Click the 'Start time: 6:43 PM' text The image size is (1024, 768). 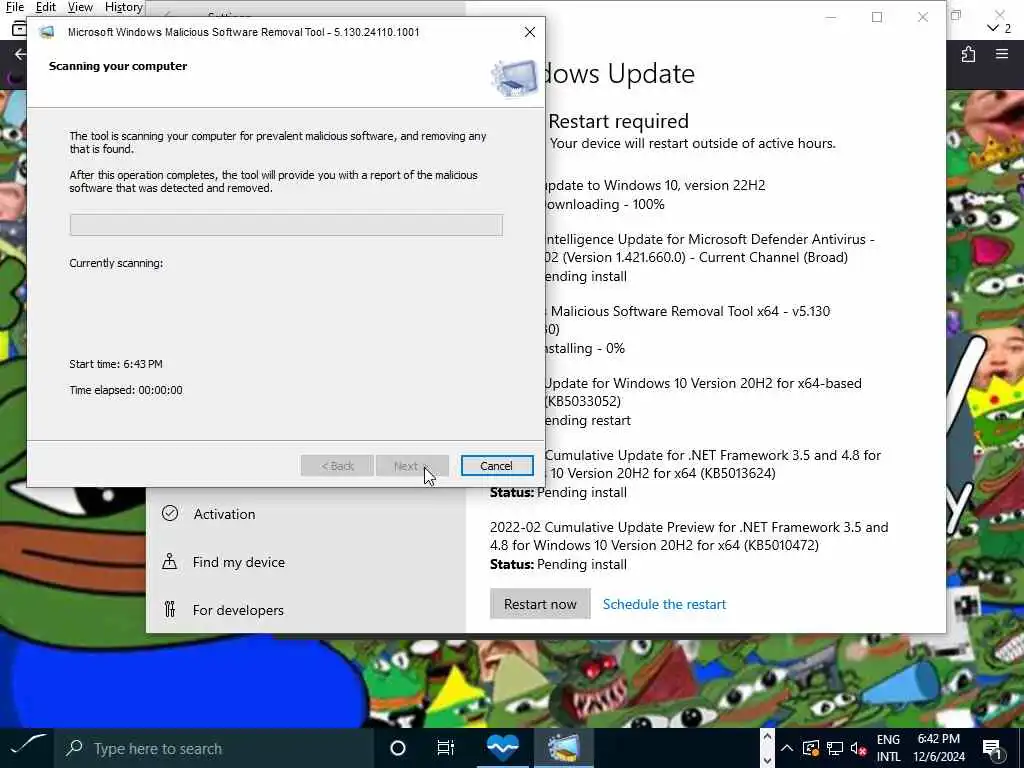116,364
